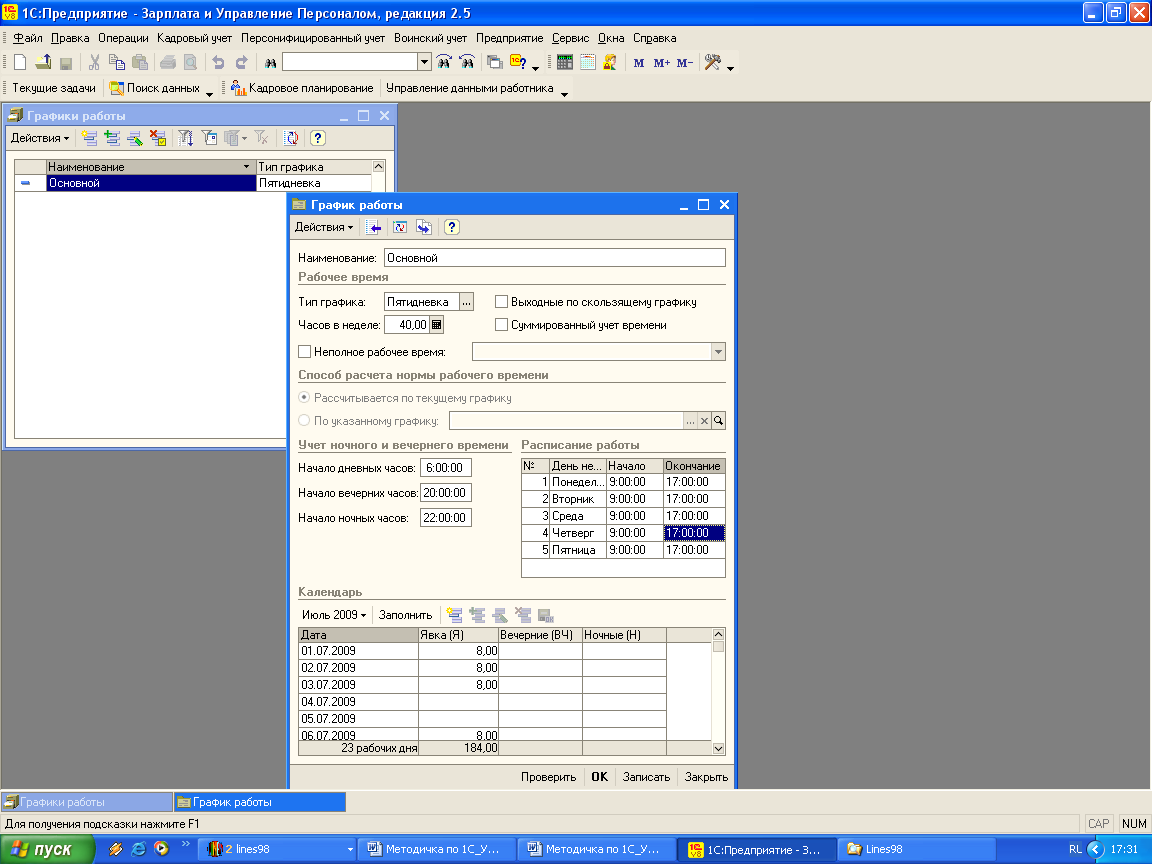The height and width of the screenshot is (864, 1152).
Task: Click the Open file icon in main toolbar
Action: coord(43,62)
